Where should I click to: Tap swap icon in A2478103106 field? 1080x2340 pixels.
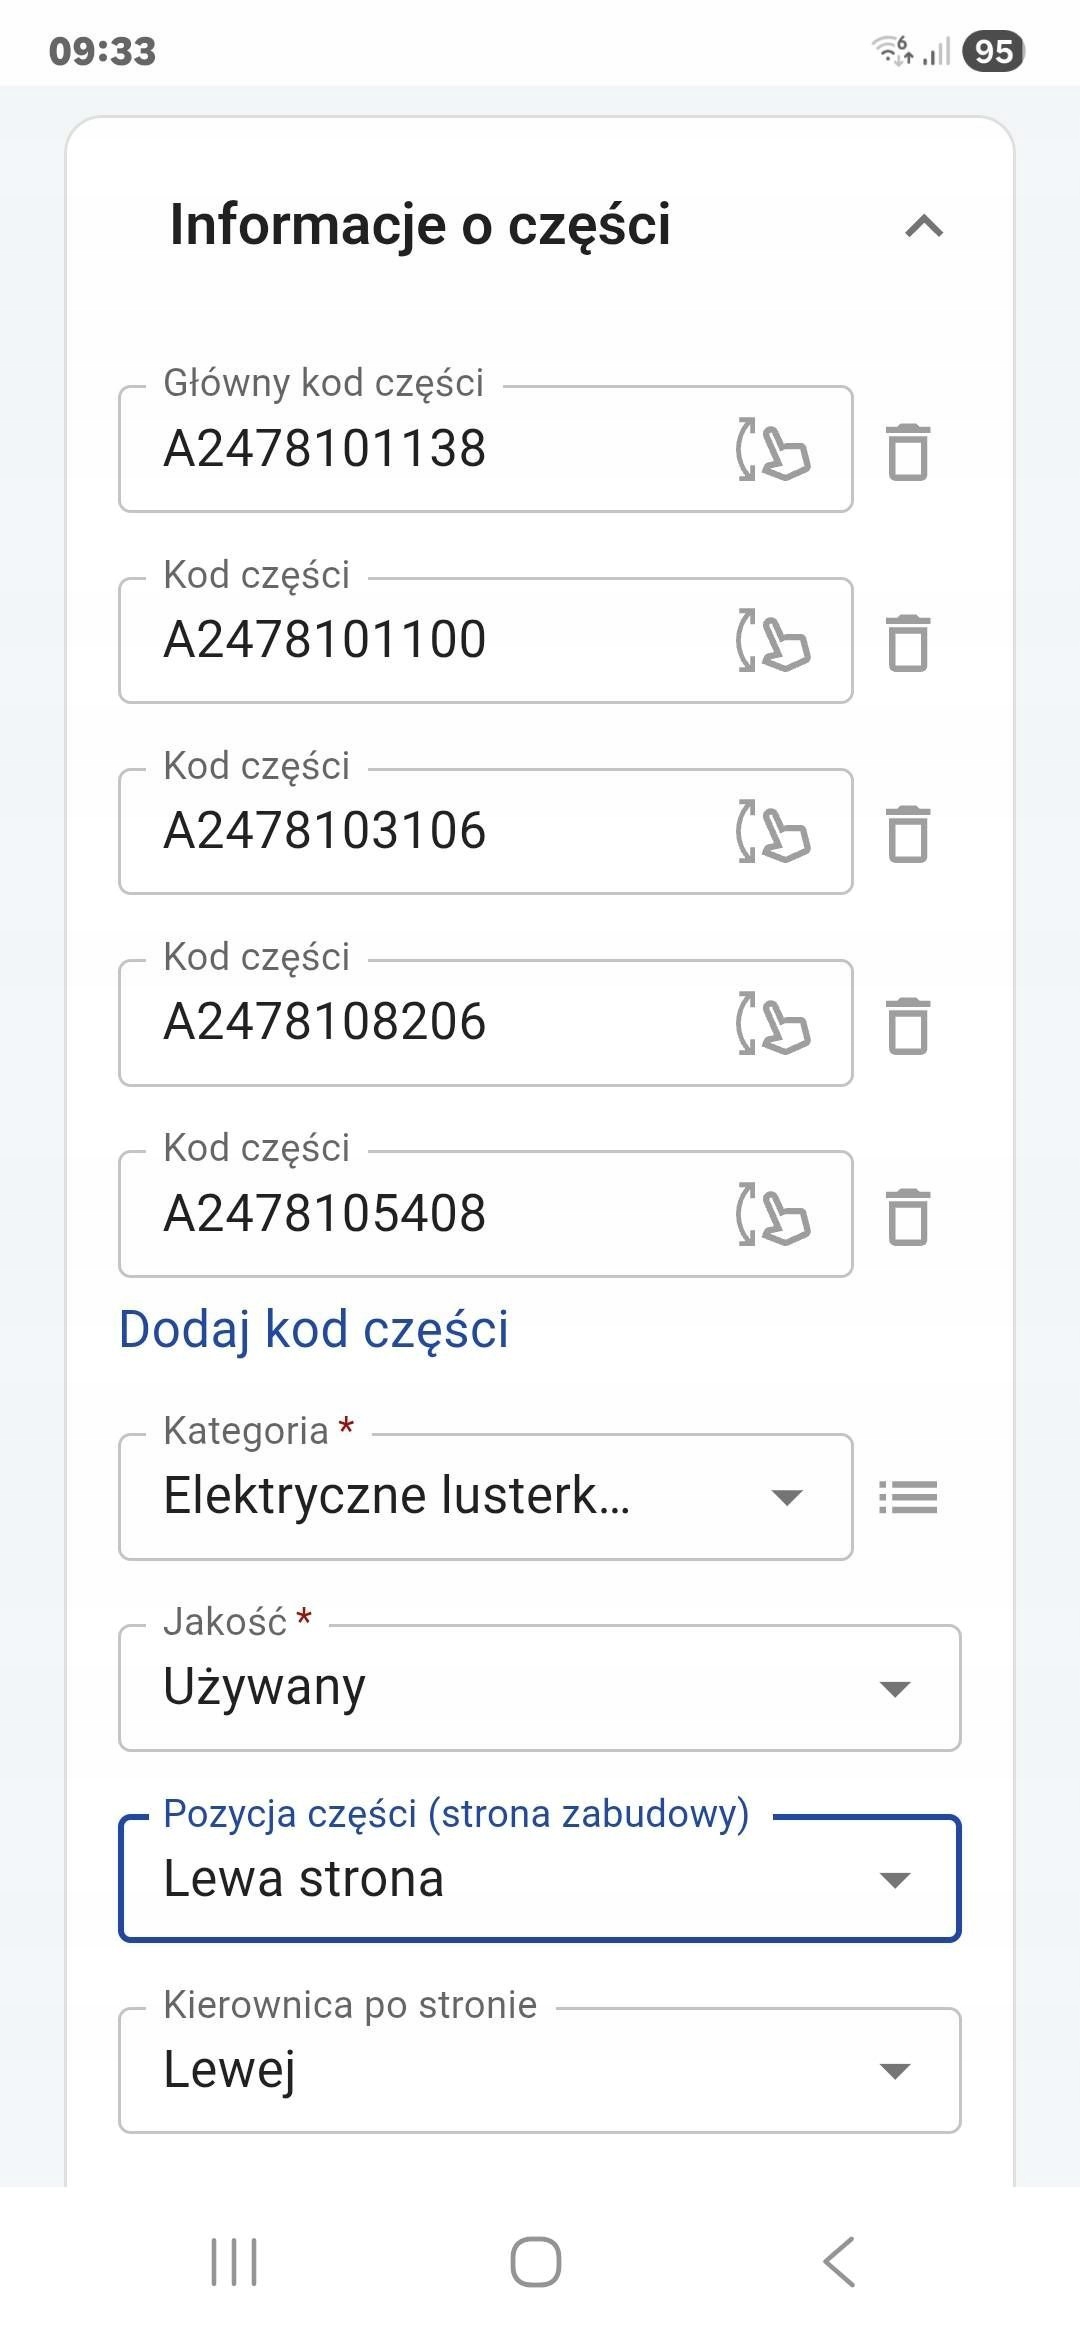pos(772,832)
